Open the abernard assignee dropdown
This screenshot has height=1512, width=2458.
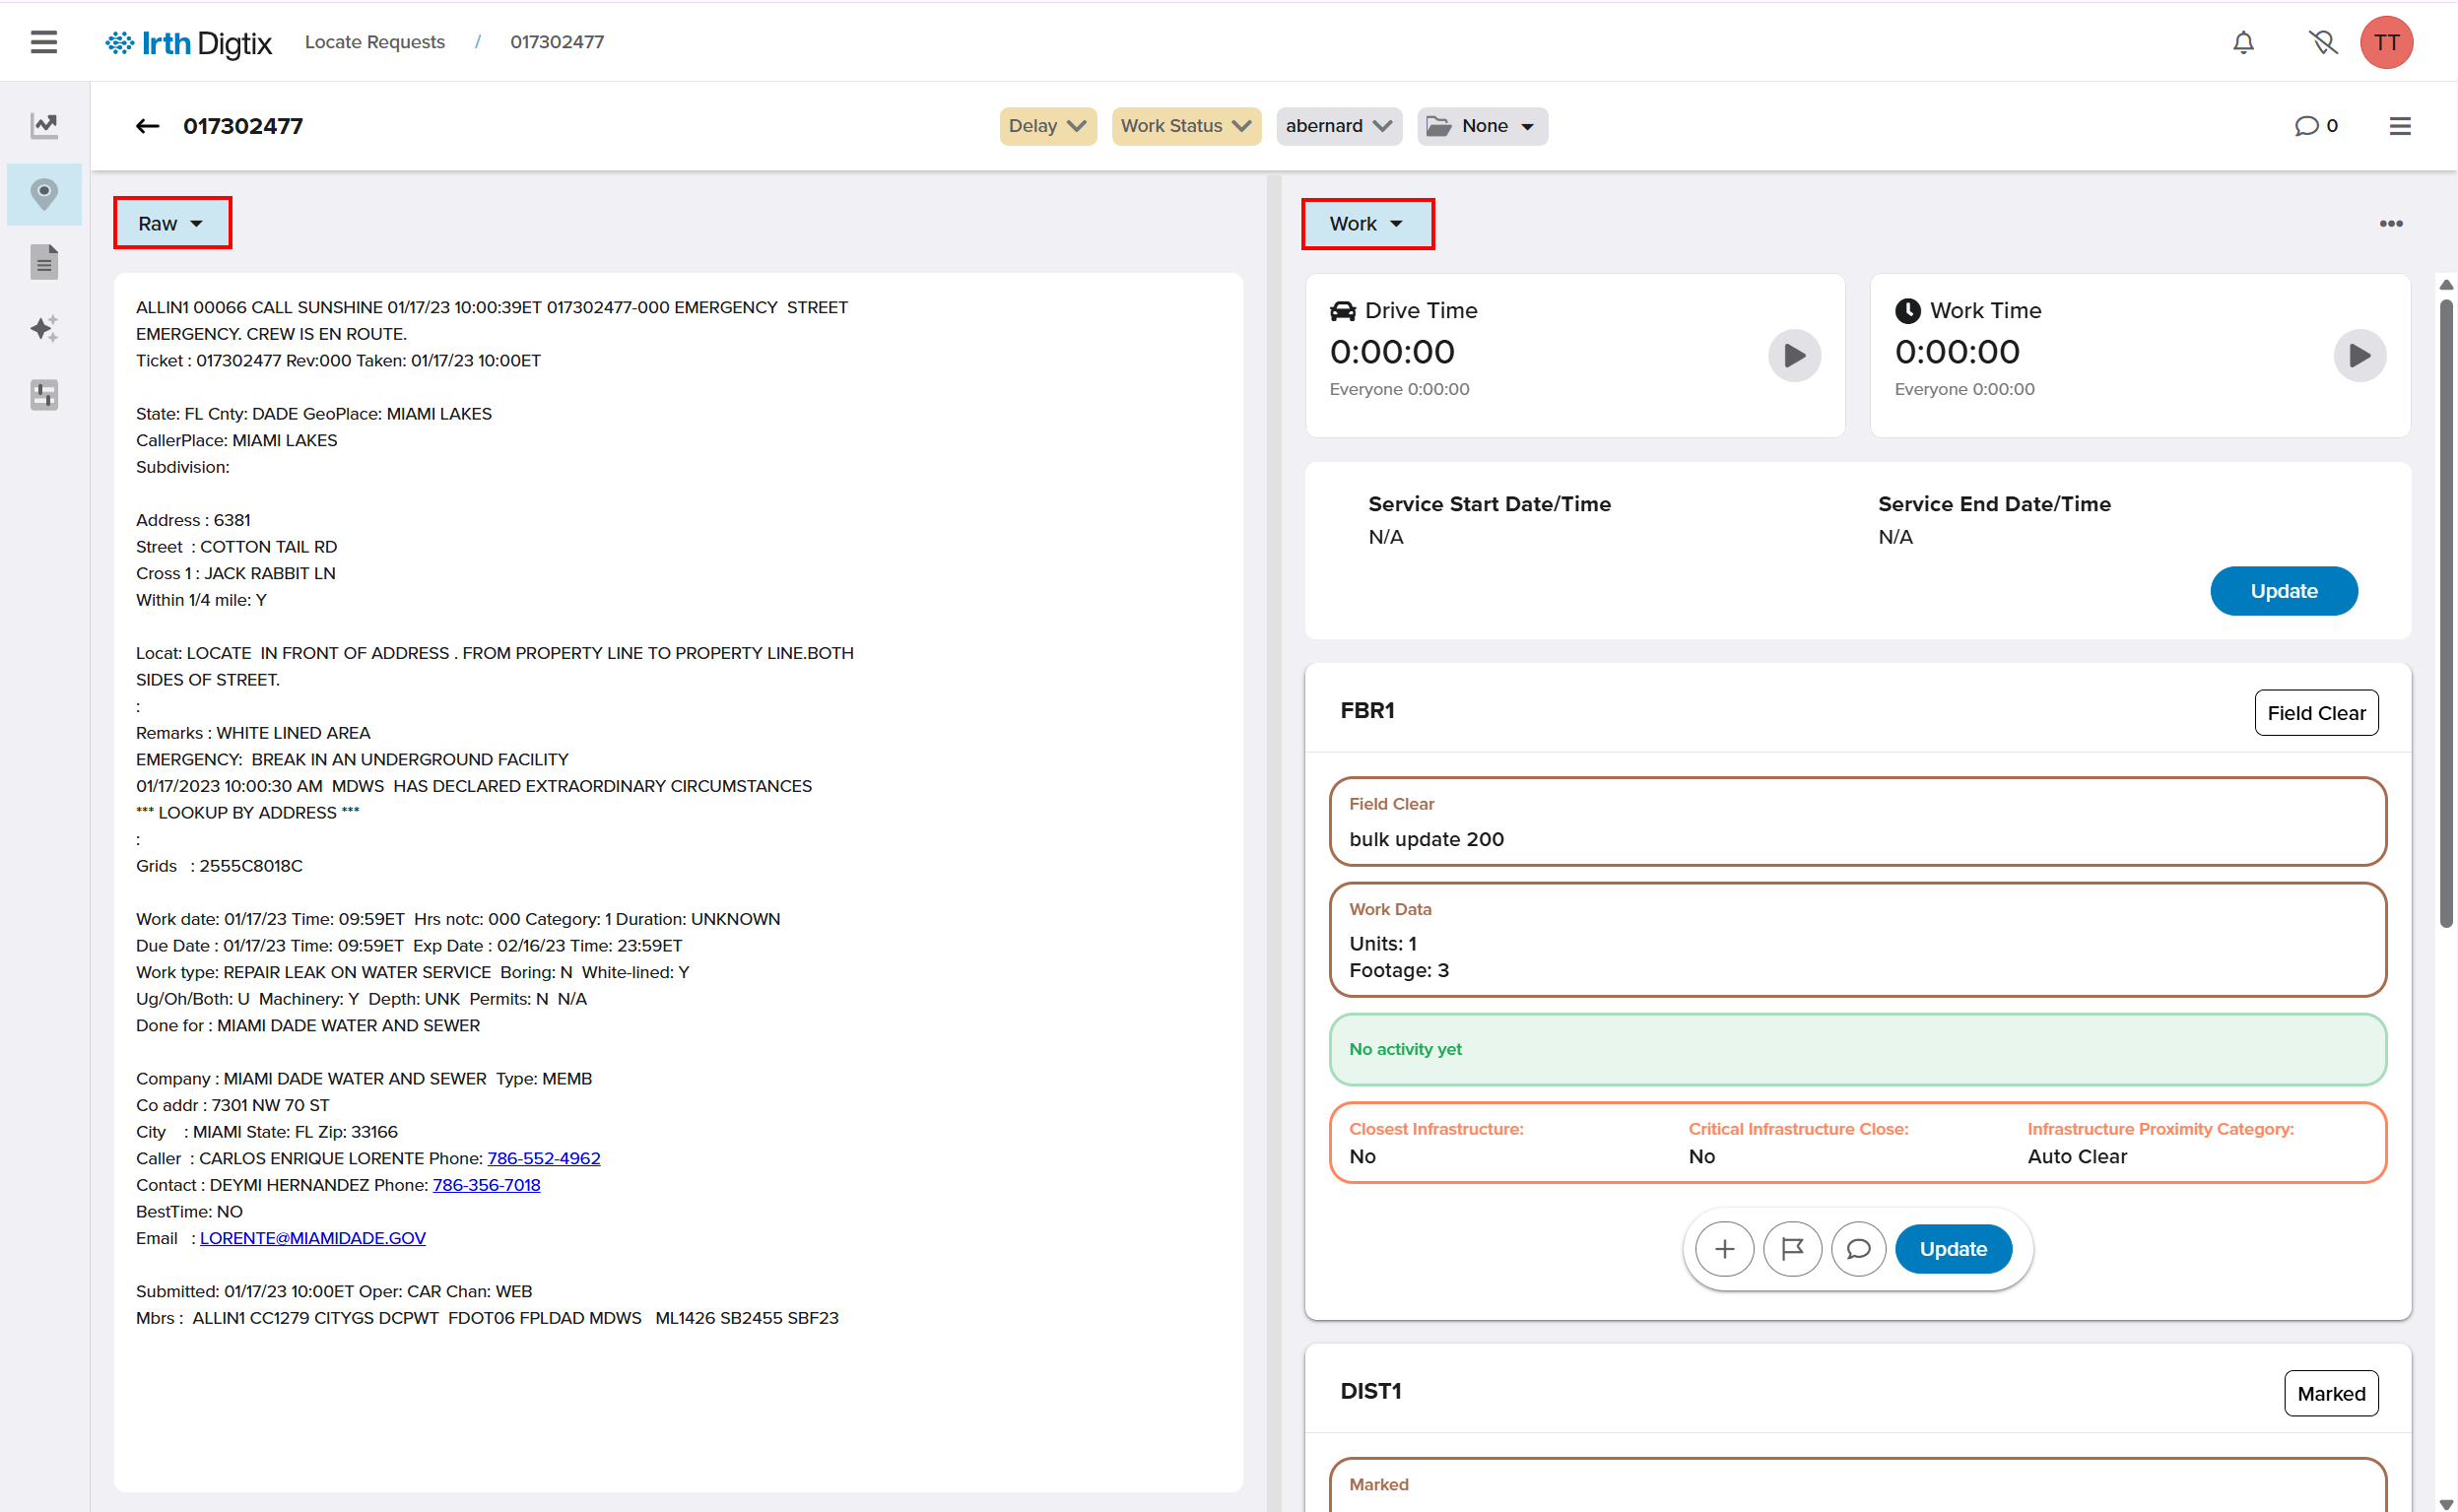(x=1338, y=126)
